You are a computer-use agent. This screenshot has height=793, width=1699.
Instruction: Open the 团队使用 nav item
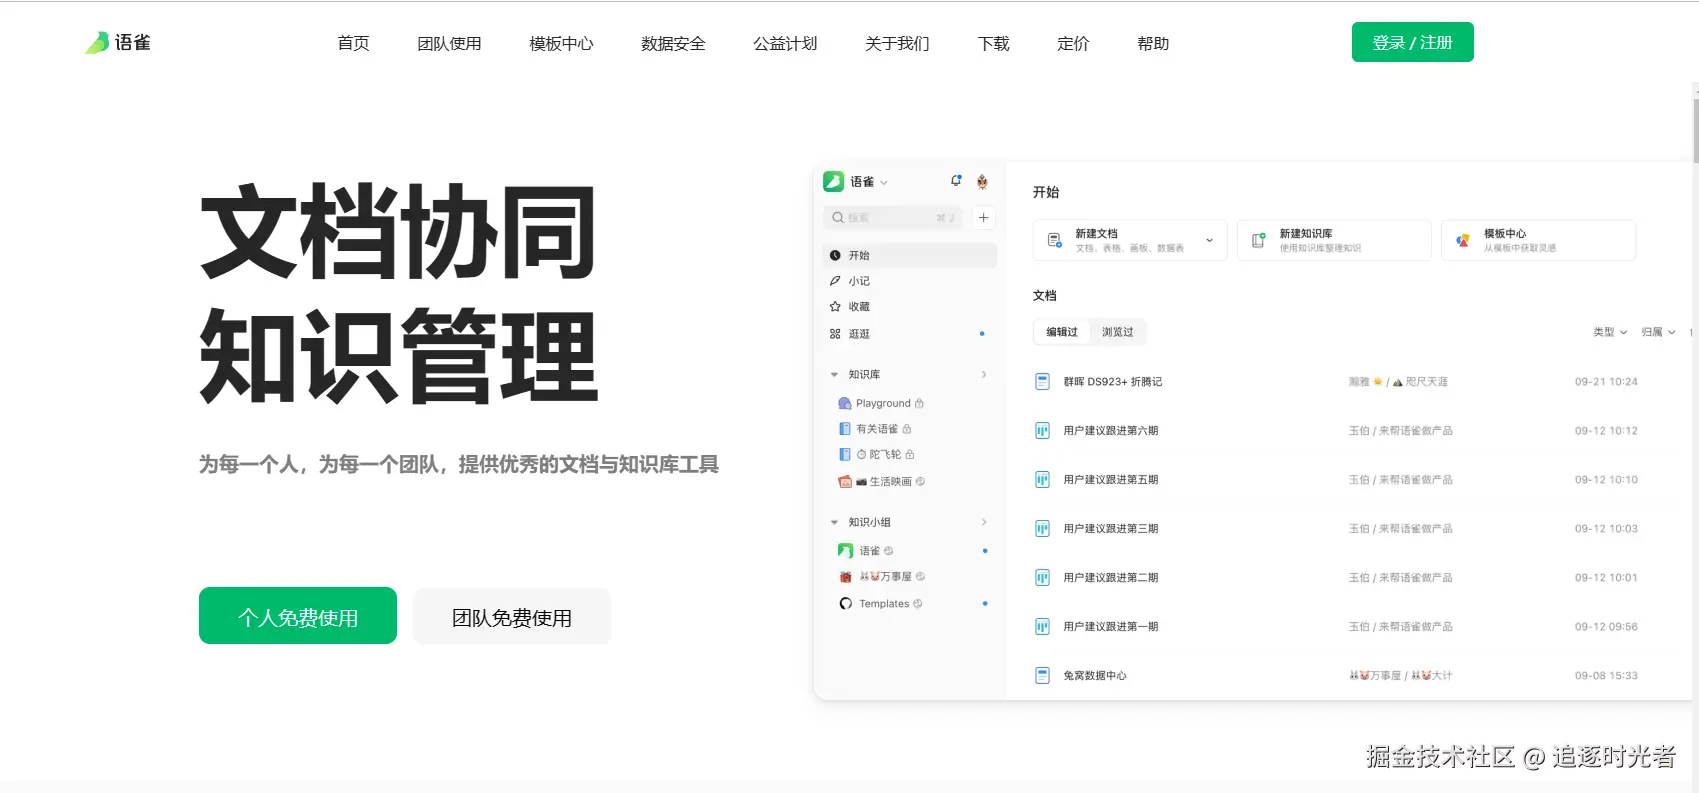click(449, 43)
